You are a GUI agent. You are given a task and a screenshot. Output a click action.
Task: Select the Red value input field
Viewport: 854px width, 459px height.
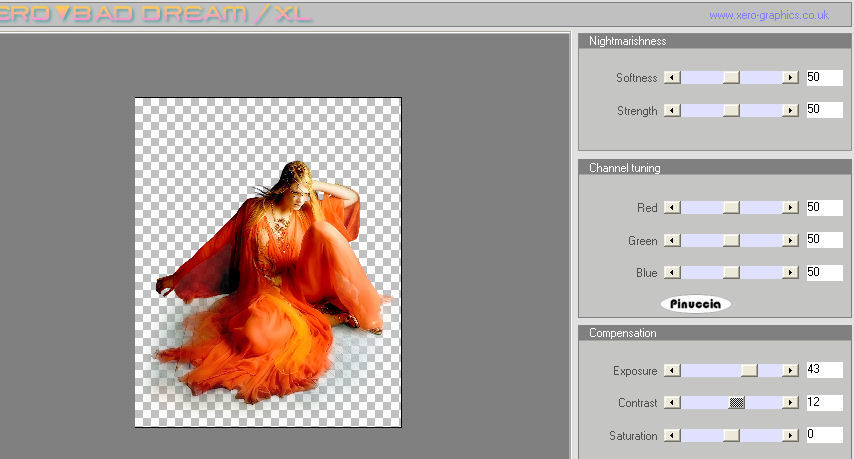click(825, 207)
